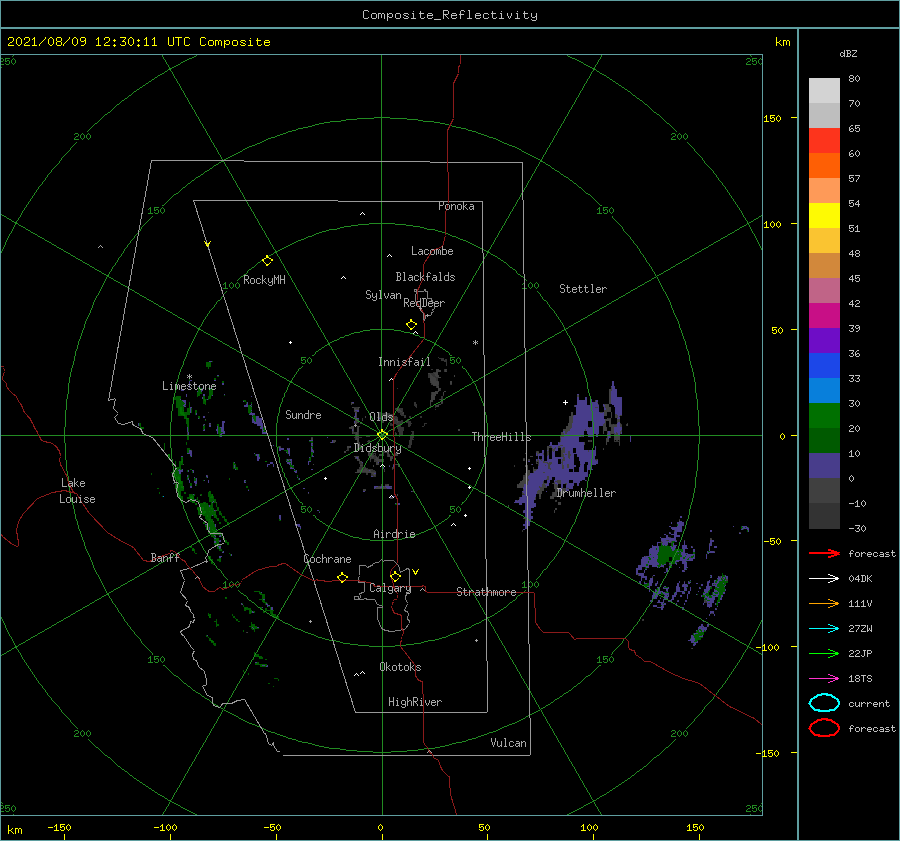Click the Stettler town label

click(x=583, y=289)
